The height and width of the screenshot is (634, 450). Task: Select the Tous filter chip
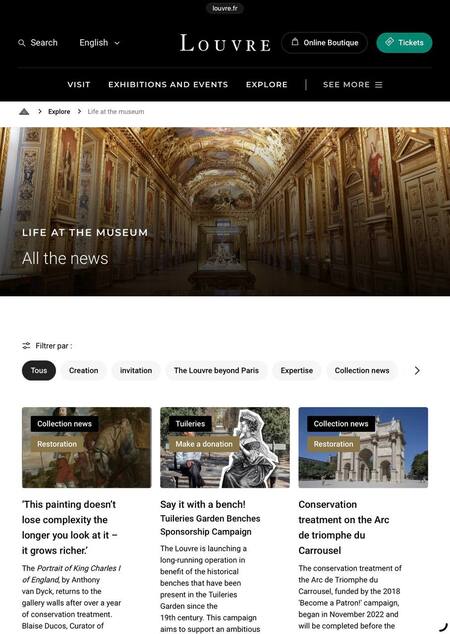[x=39, y=370]
